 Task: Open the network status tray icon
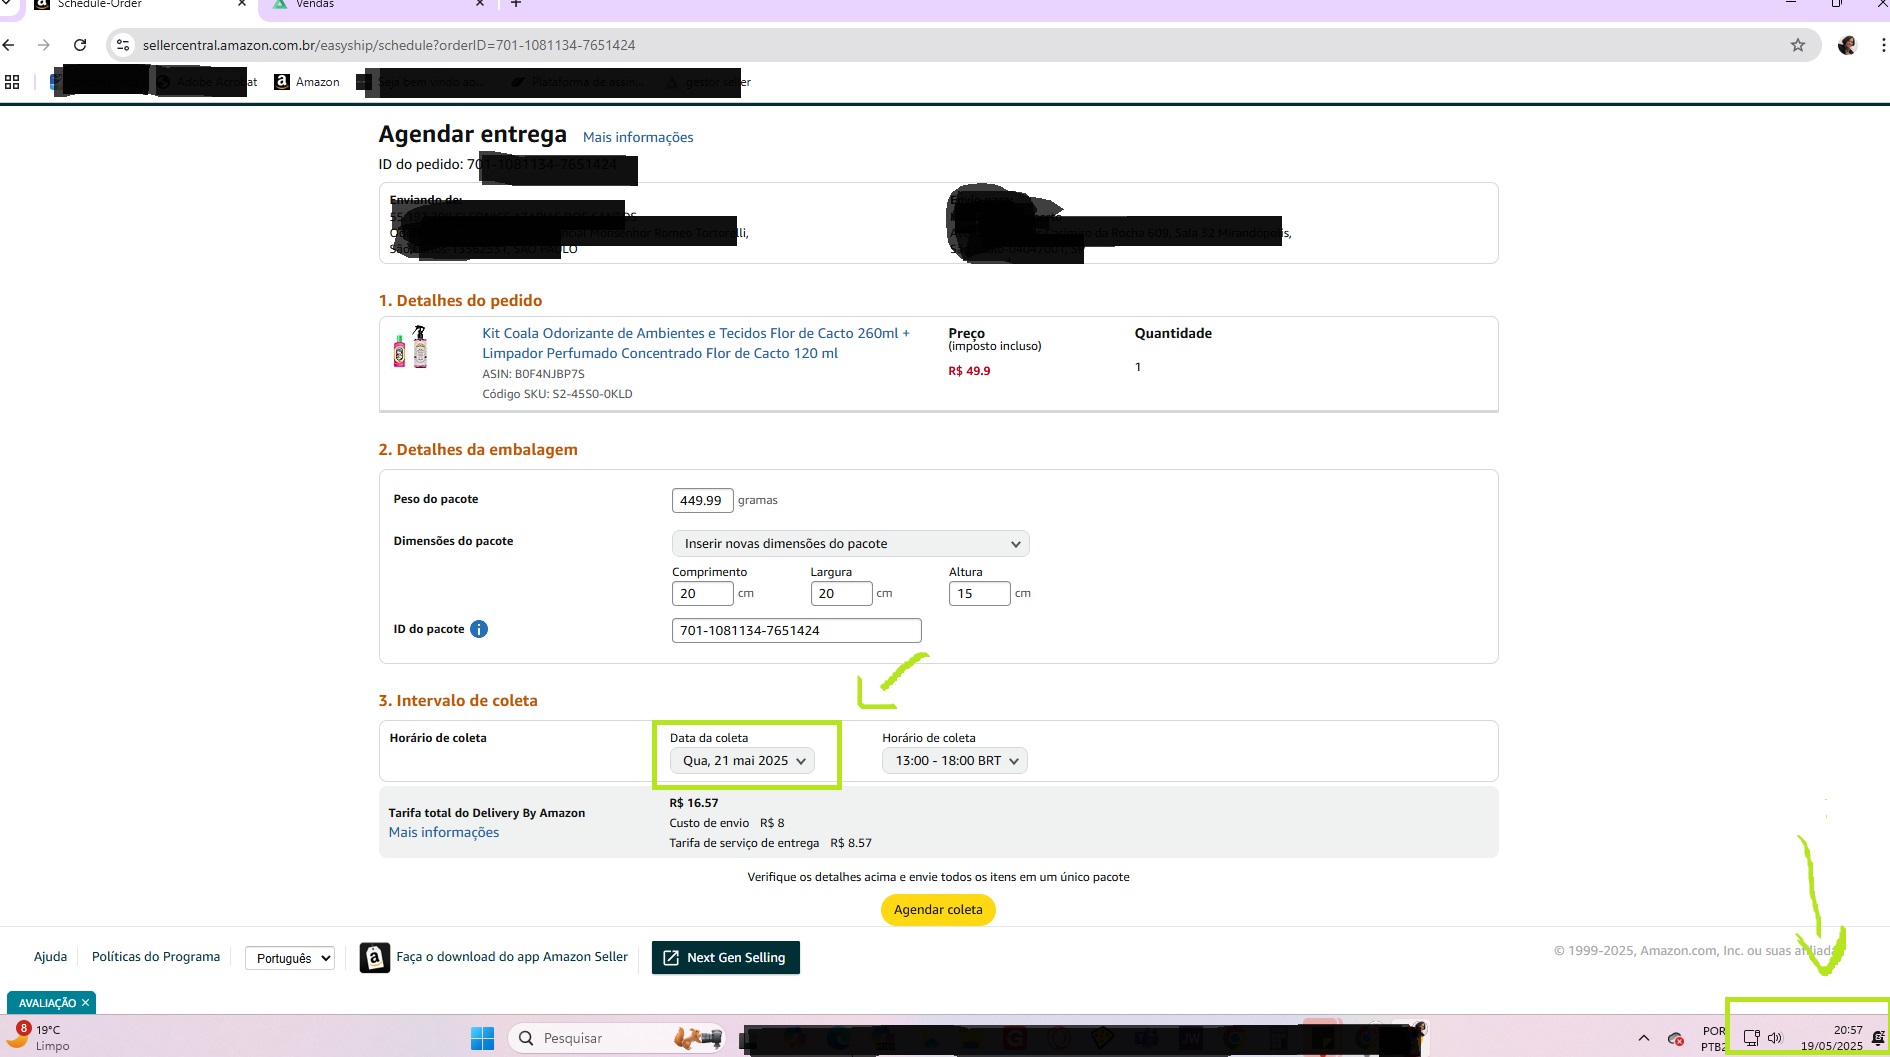[1751, 1038]
